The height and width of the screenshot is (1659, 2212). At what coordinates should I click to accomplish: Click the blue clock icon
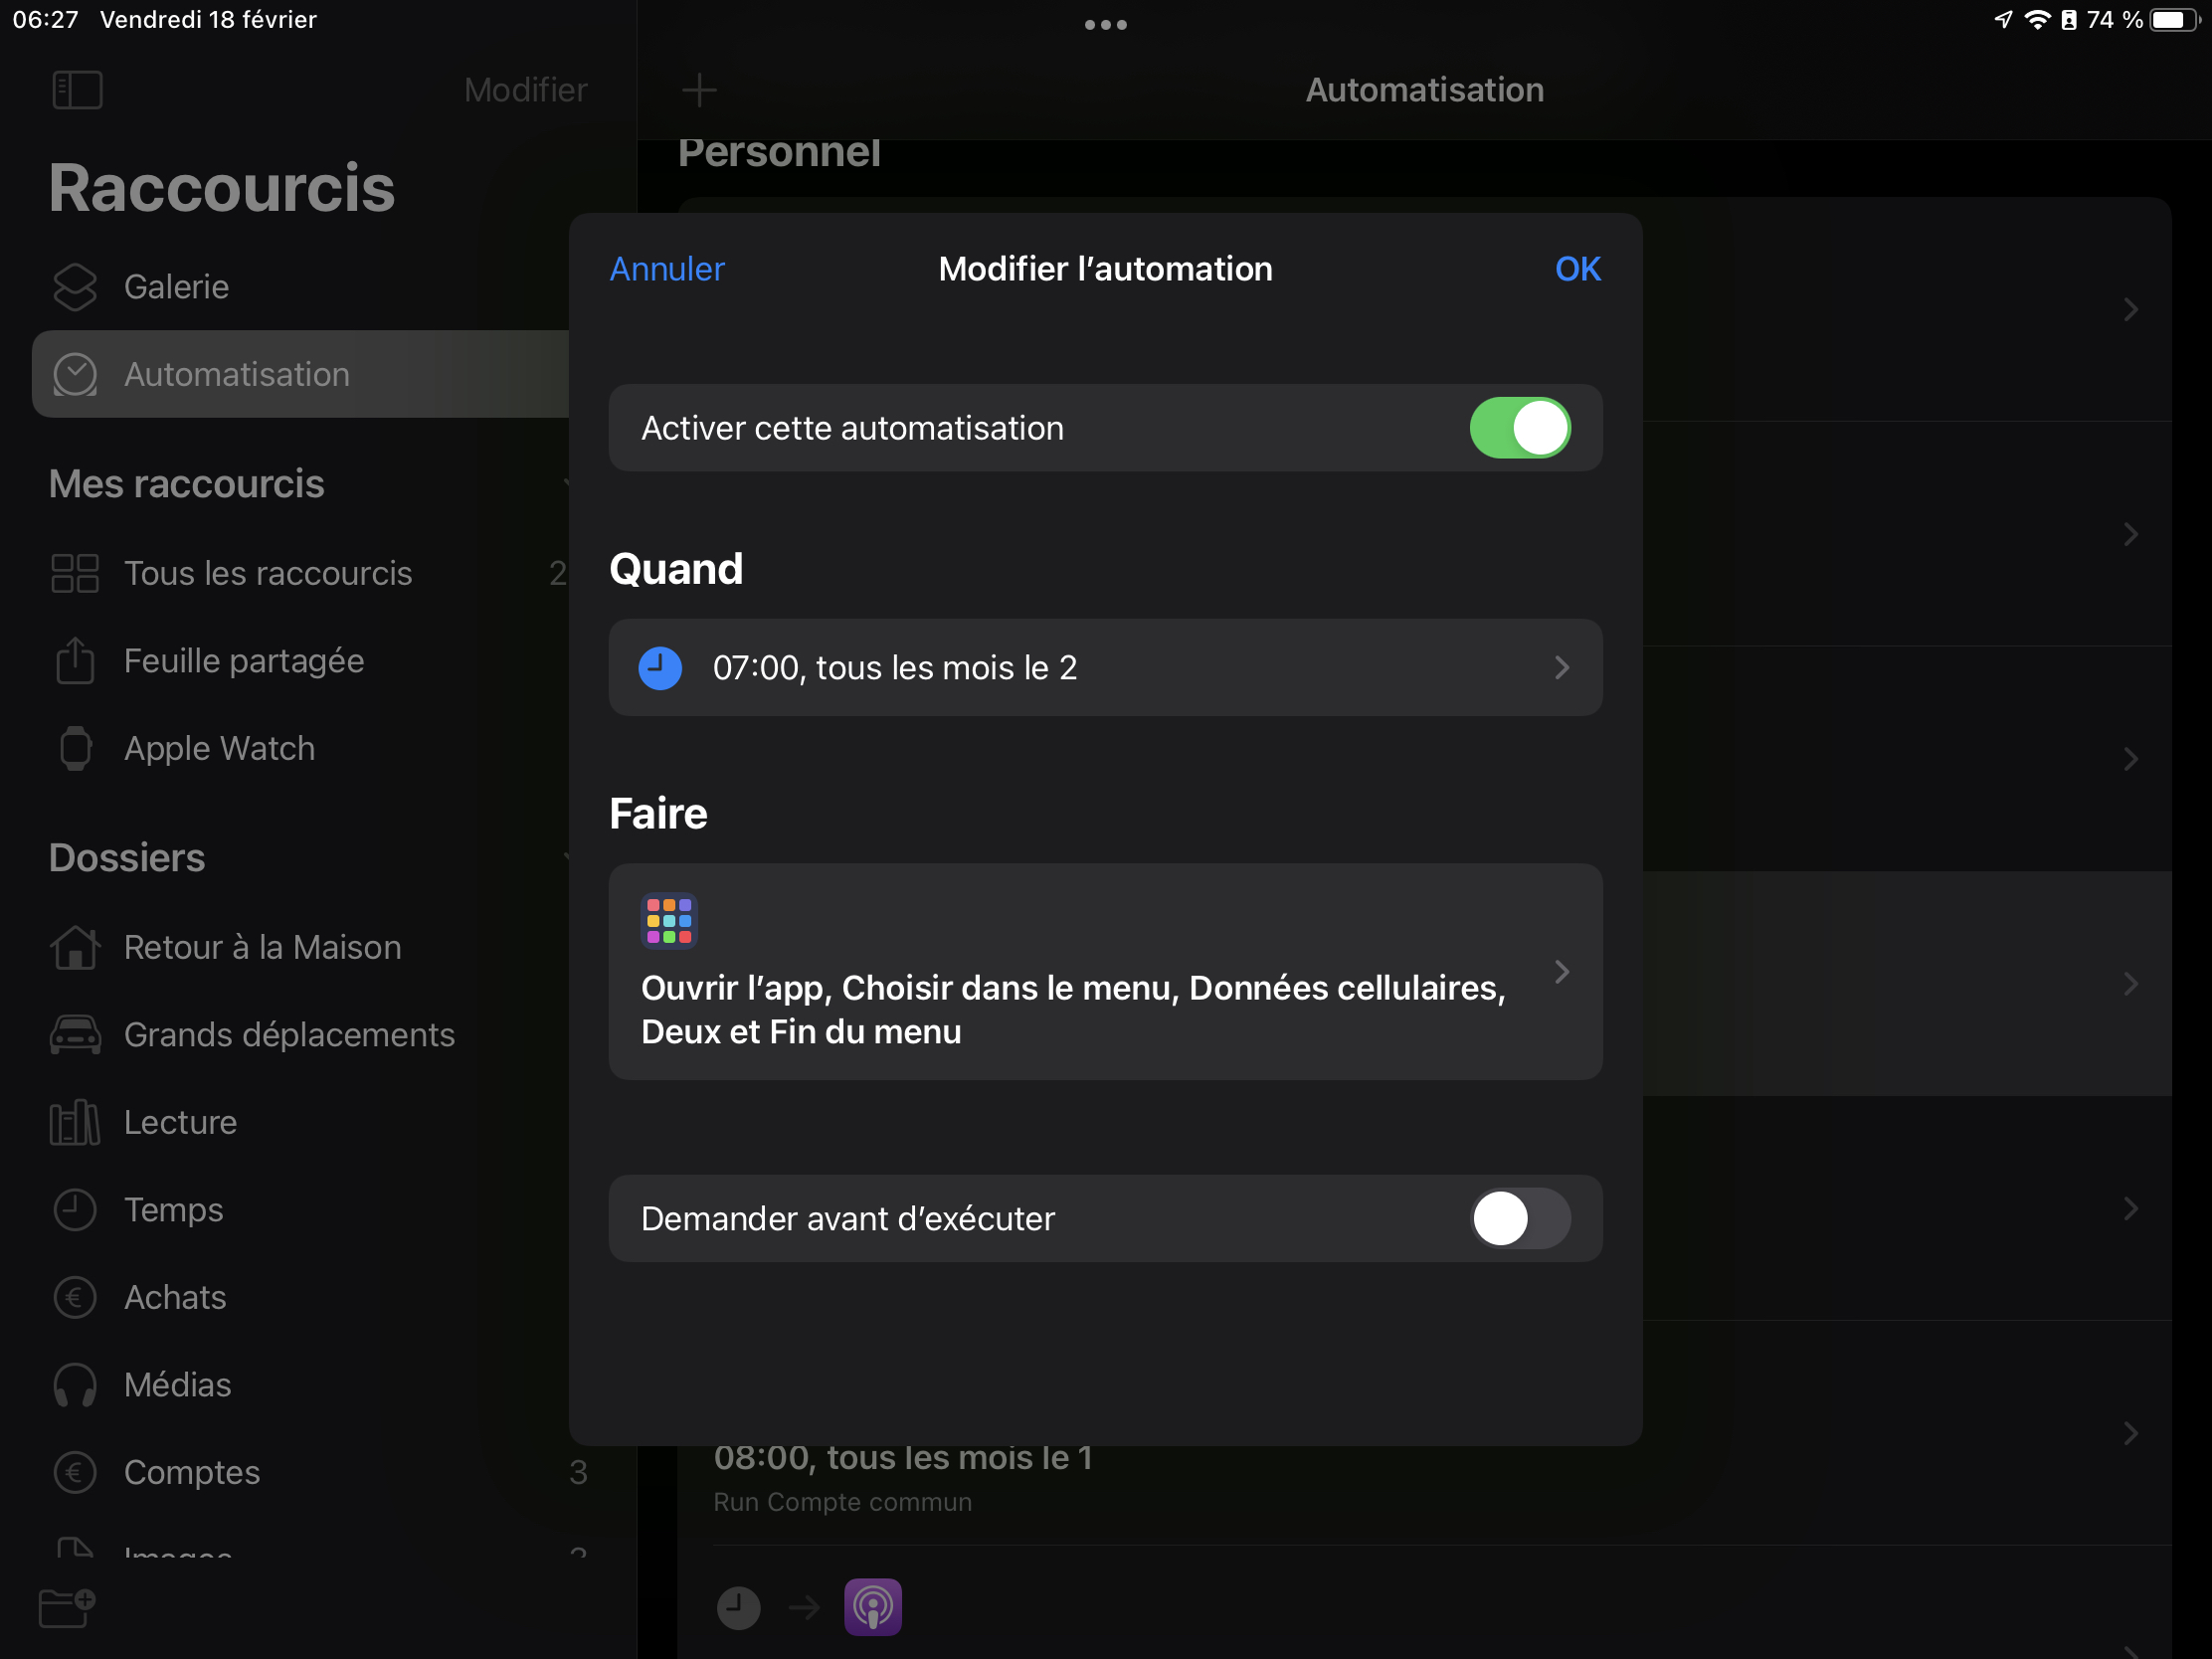660,668
